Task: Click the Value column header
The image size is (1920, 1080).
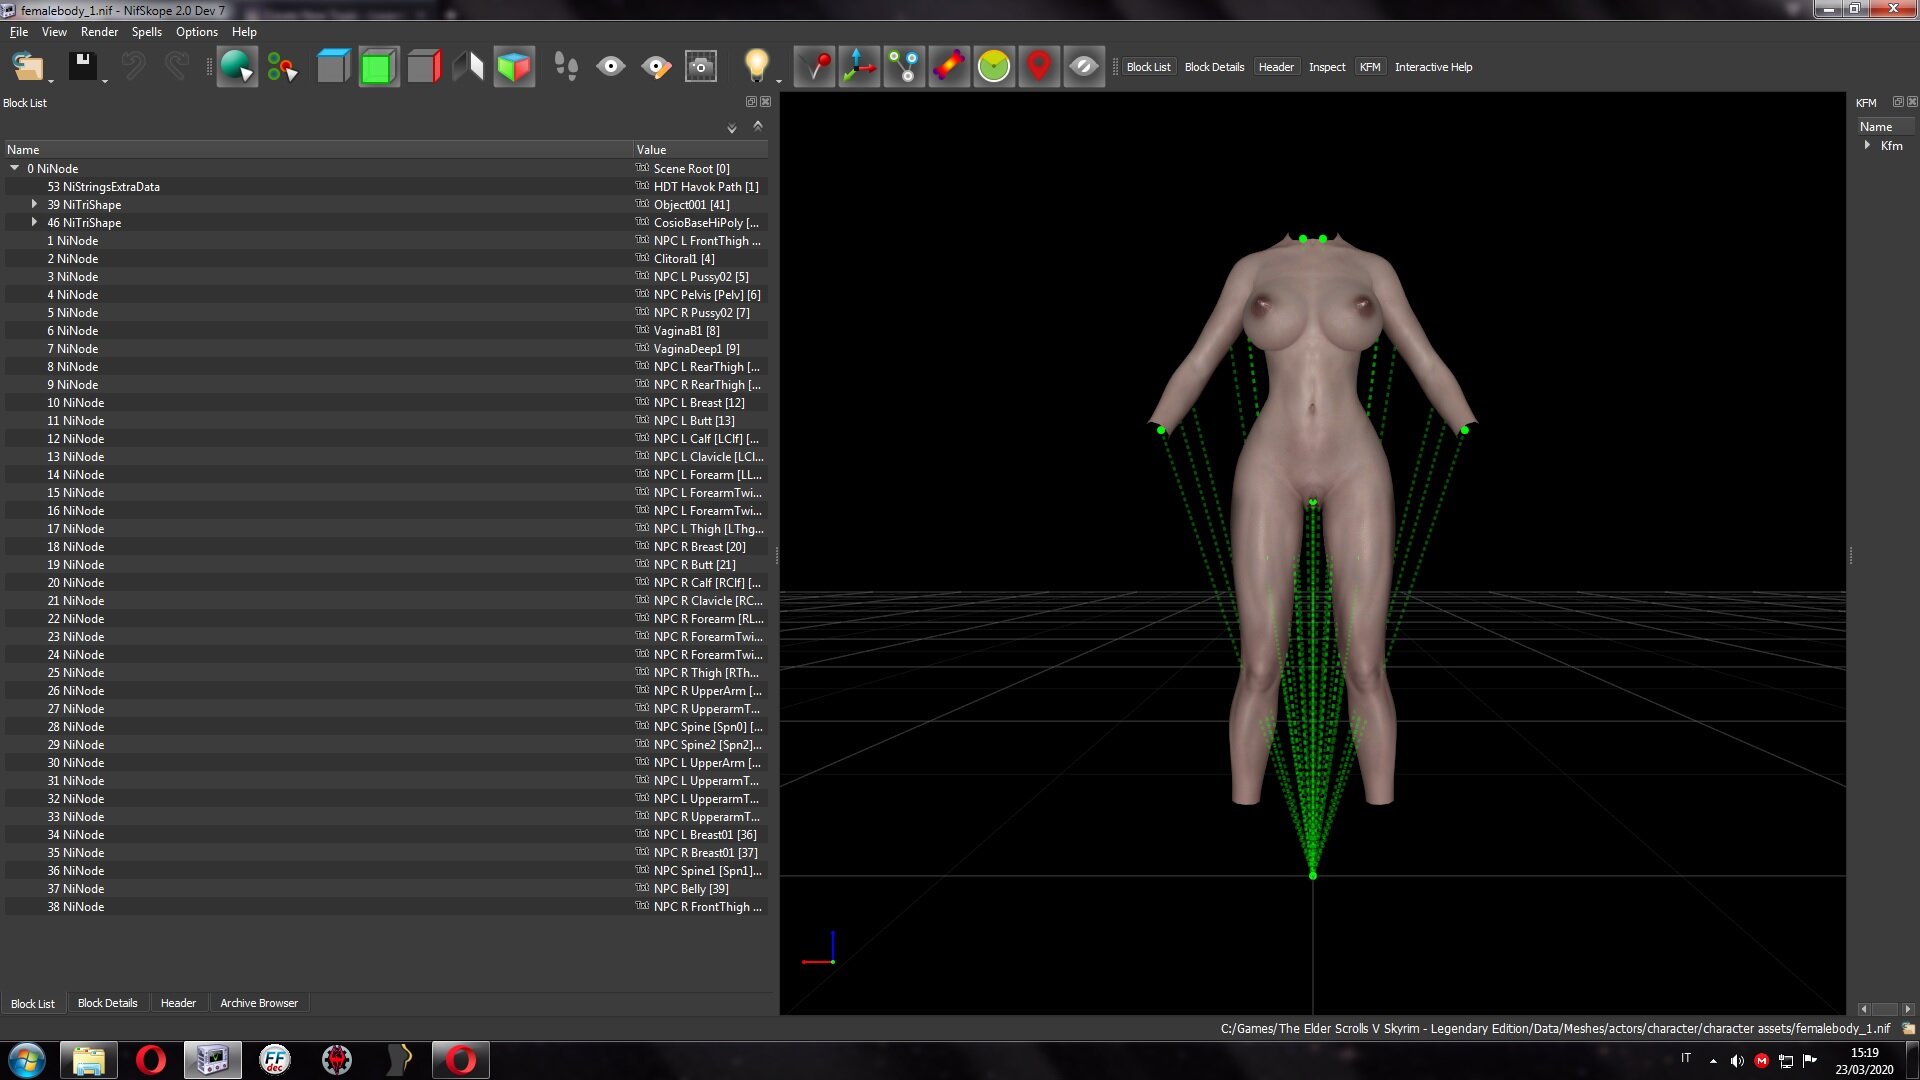Action: tap(701, 149)
